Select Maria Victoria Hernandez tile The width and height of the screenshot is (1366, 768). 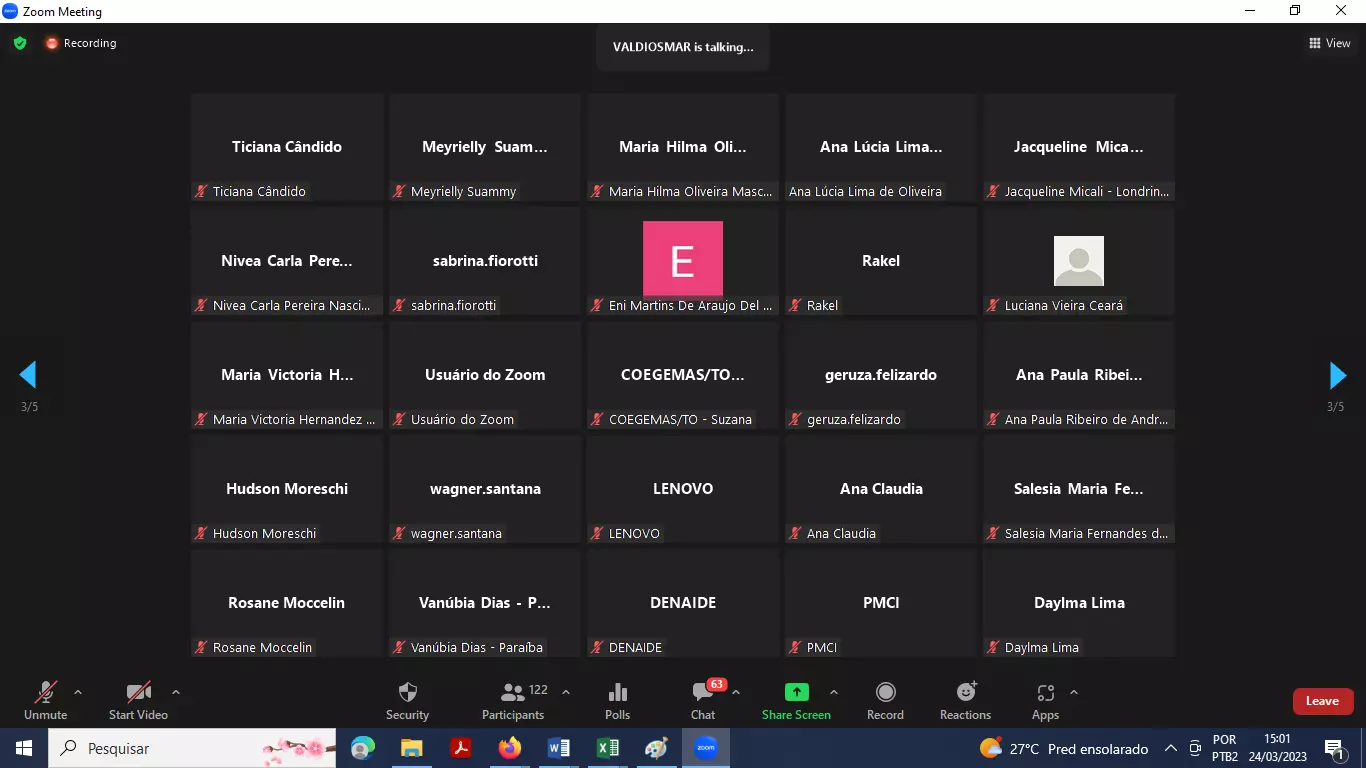click(287, 375)
